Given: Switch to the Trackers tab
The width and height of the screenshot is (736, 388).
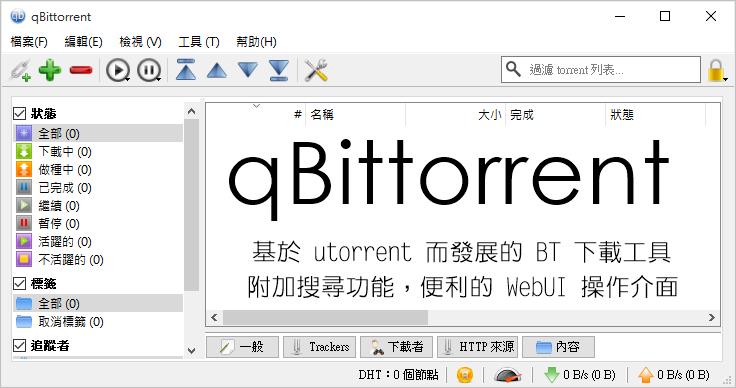Looking at the screenshot, I should 320,347.
